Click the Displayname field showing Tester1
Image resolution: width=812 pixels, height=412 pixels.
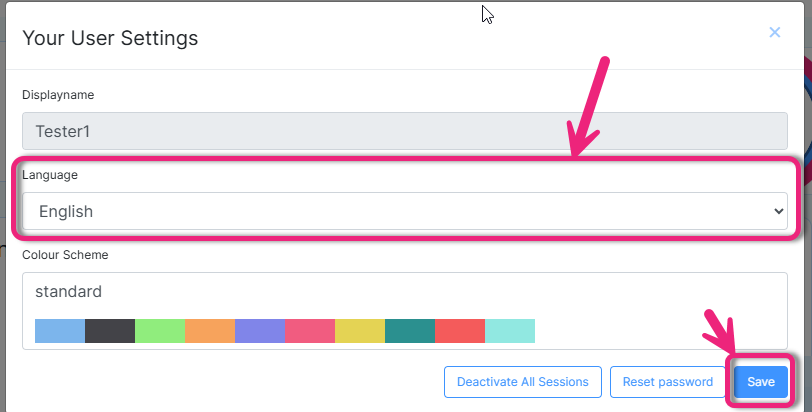coord(404,131)
